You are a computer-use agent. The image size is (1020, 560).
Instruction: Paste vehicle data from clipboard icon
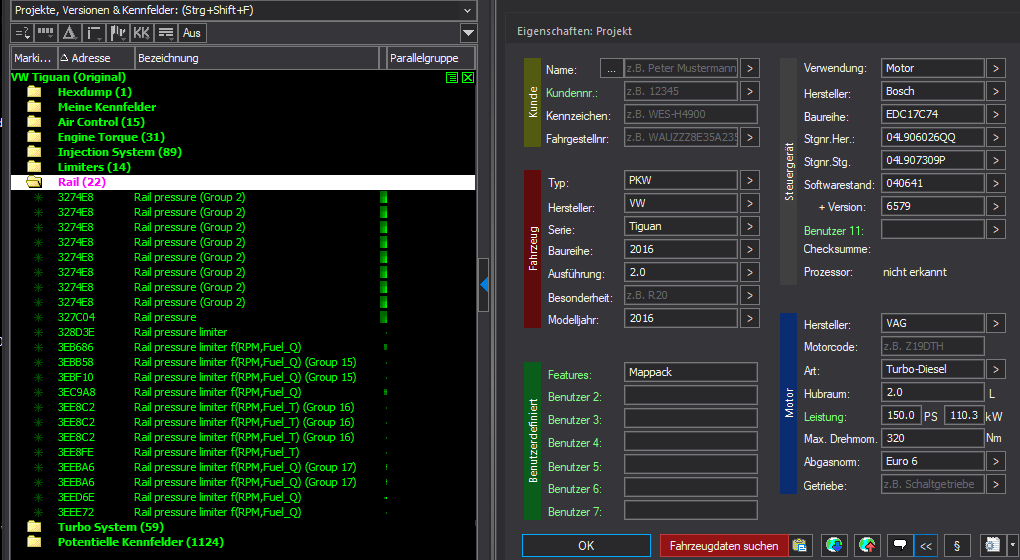pos(799,546)
